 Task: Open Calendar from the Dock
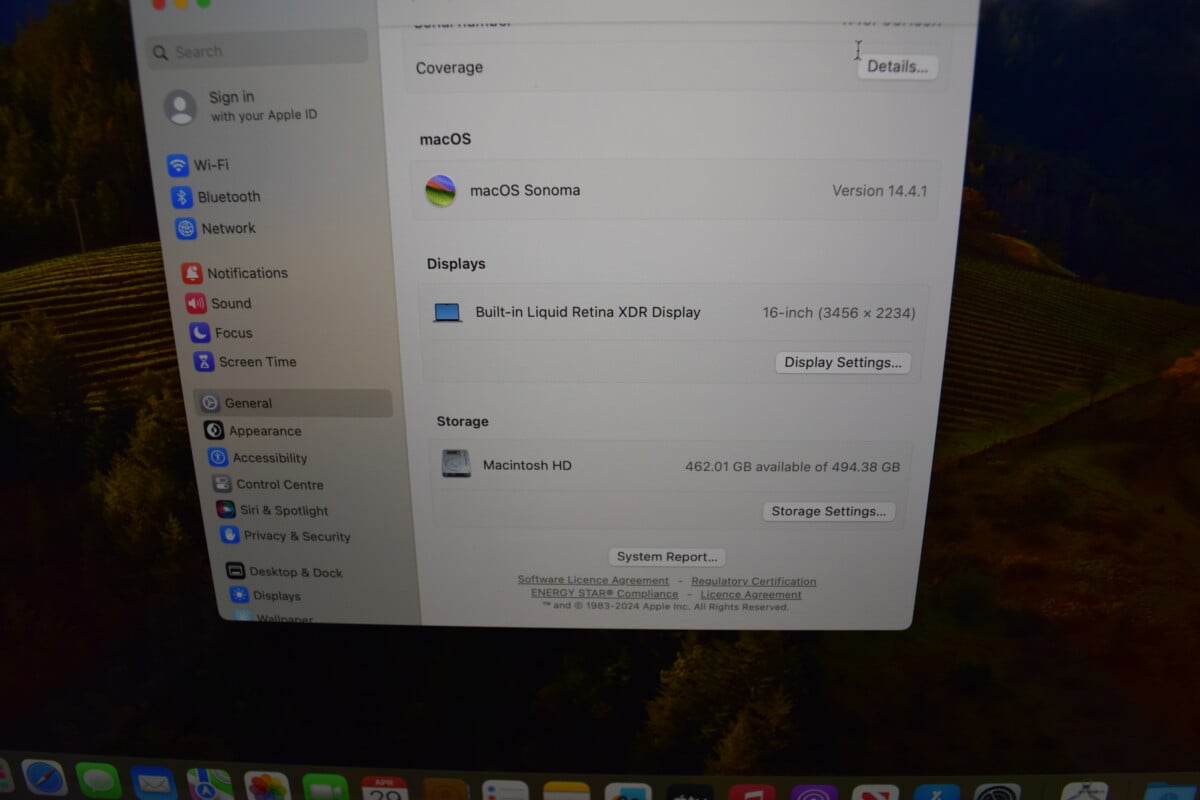(384, 790)
